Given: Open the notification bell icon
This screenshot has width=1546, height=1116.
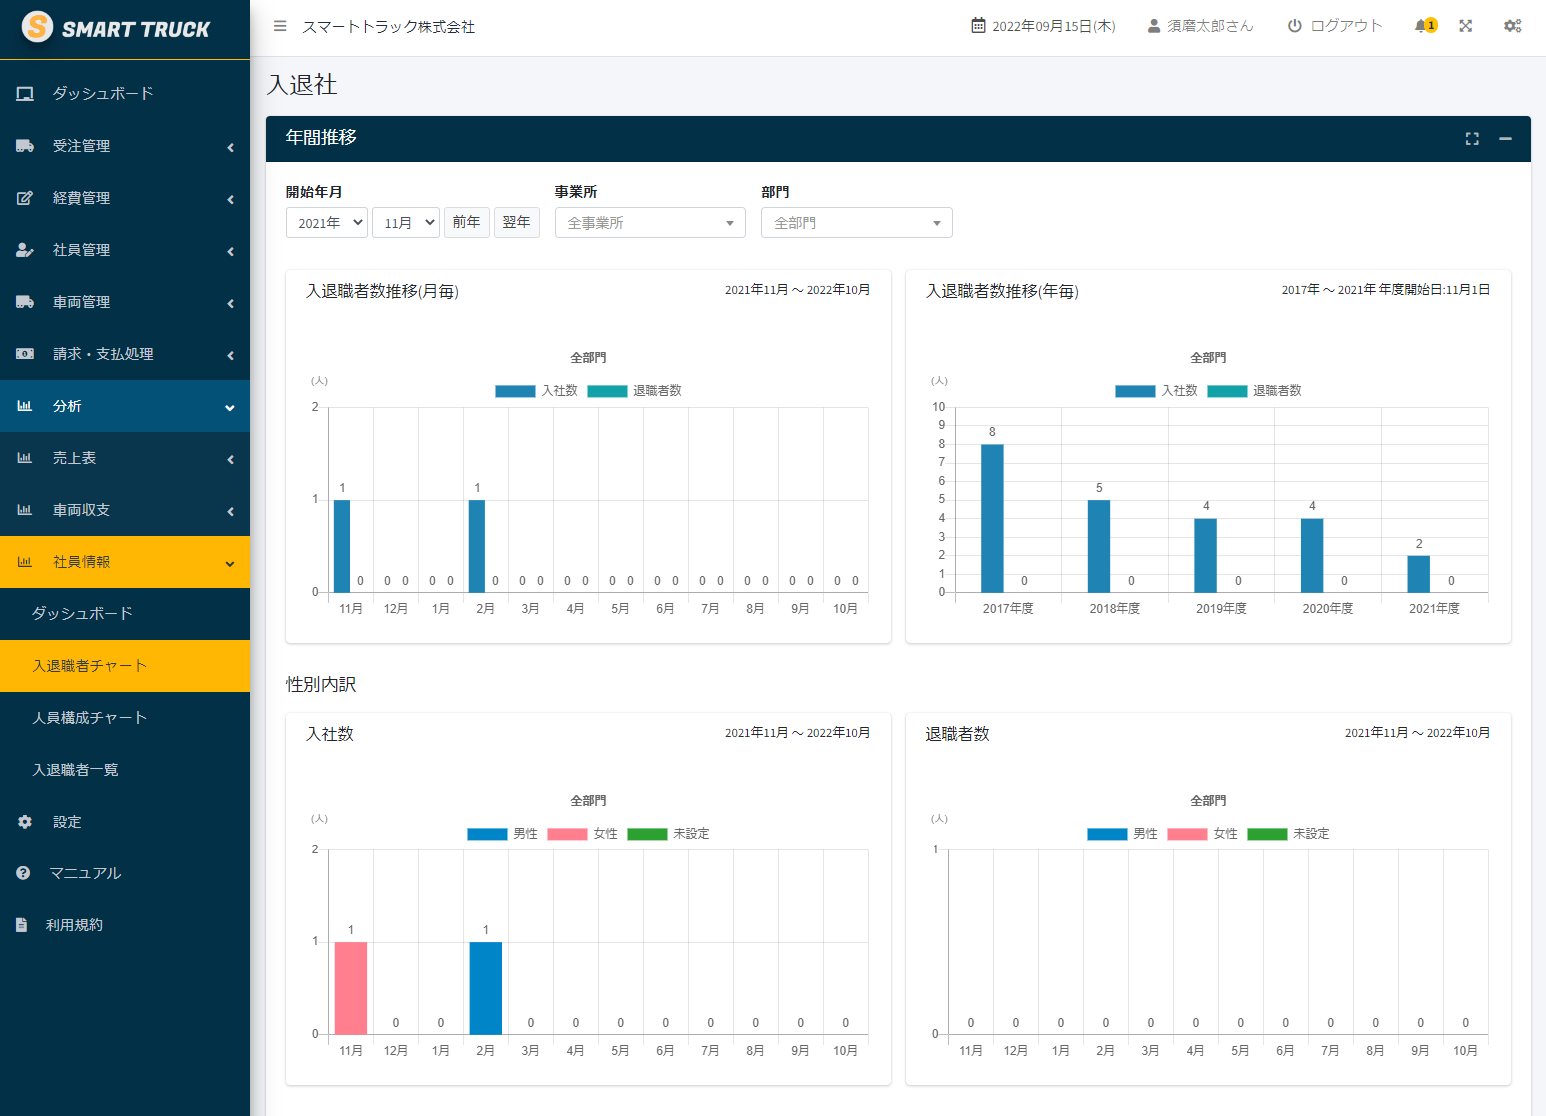Looking at the screenshot, I should (x=1424, y=26).
